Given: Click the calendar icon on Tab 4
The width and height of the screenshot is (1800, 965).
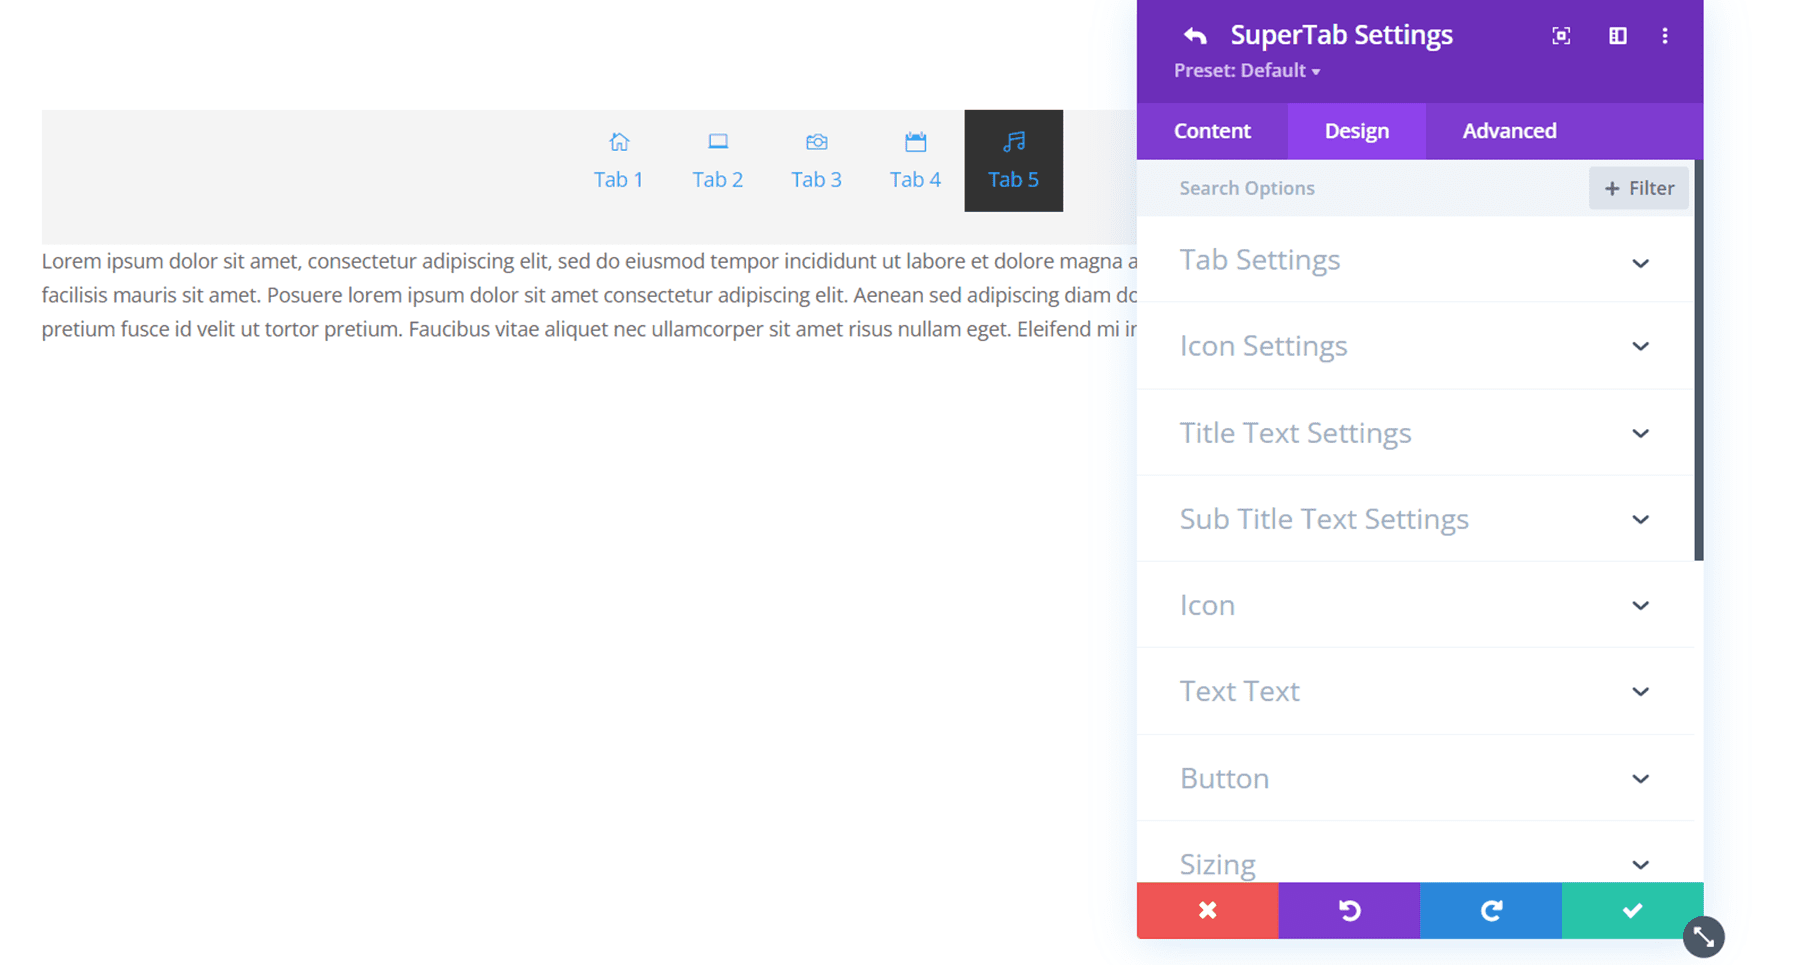Looking at the screenshot, I should pyautogui.click(x=915, y=141).
